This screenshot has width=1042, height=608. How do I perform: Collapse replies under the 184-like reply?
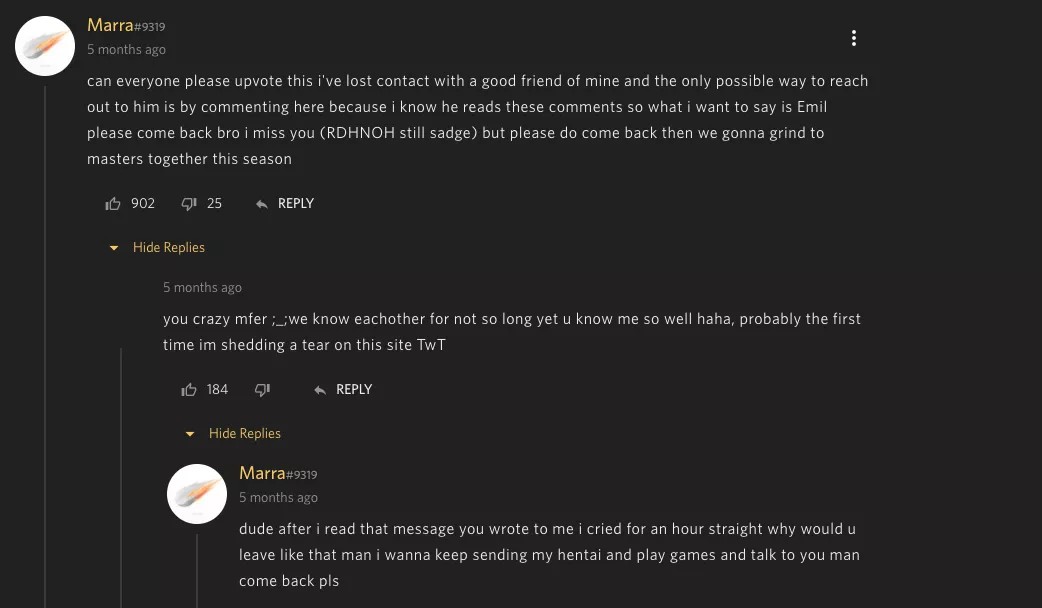(244, 434)
